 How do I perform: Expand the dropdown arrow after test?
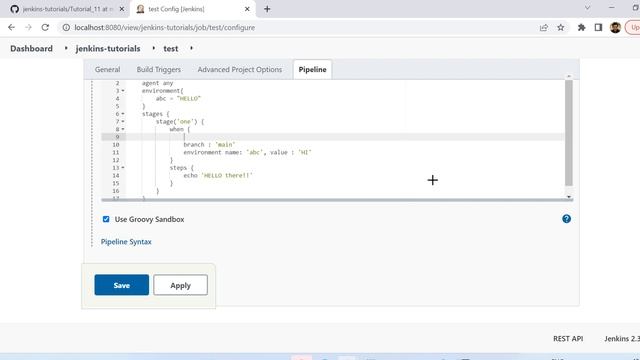(191, 48)
